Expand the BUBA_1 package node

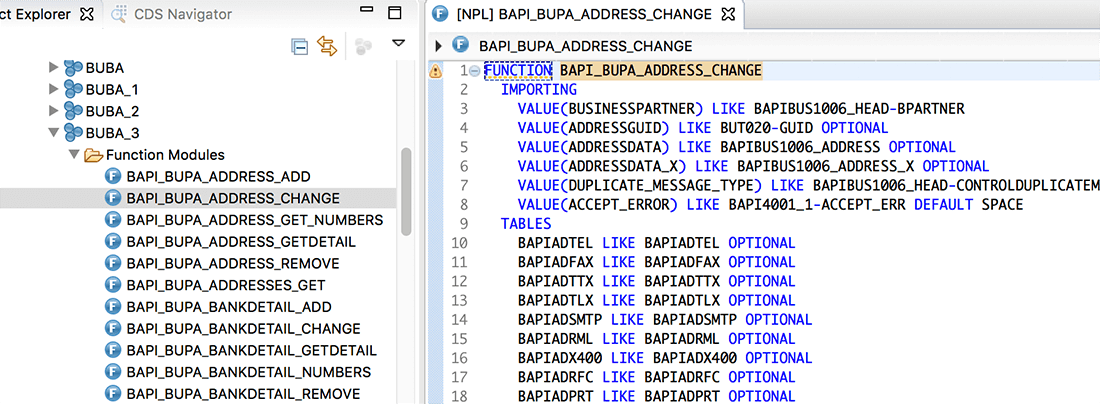point(54,90)
